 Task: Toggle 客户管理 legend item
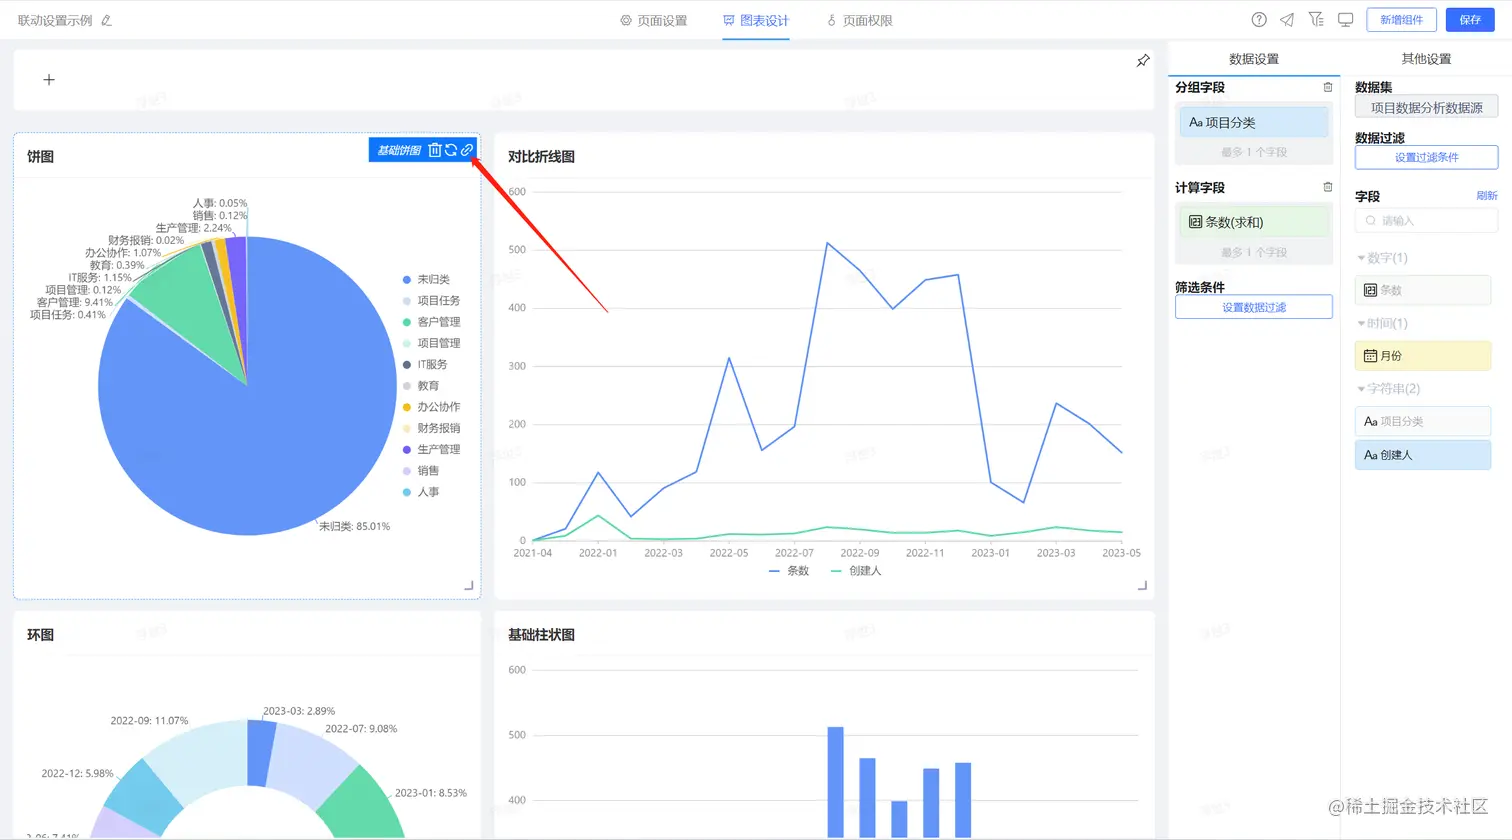coord(432,322)
